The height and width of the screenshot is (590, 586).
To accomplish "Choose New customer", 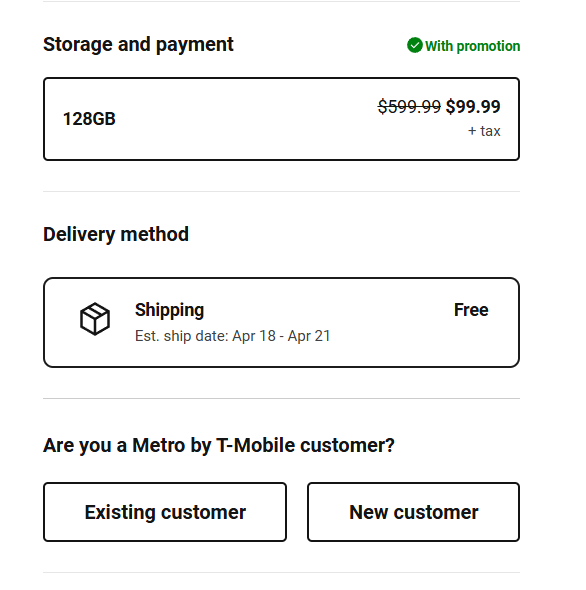I will [413, 512].
